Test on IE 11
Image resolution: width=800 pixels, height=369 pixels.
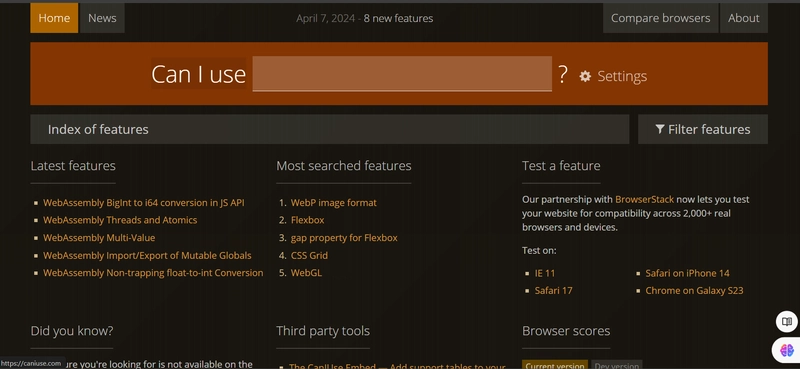tap(545, 273)
